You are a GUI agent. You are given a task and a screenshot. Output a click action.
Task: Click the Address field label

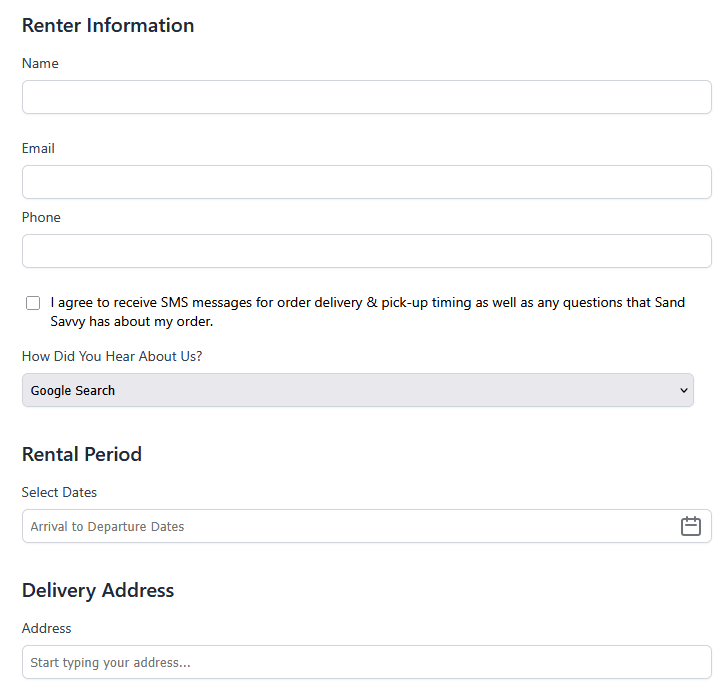pyautogui.click(x=47, y=628)
